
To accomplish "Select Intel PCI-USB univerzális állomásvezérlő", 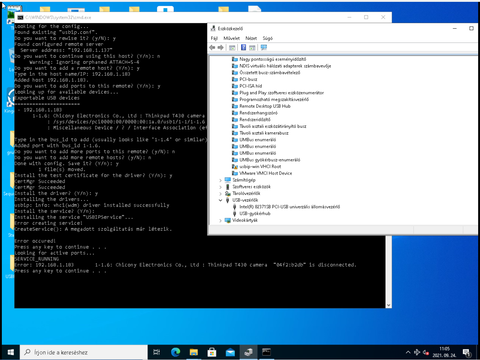I will click(x=289, y=207).
